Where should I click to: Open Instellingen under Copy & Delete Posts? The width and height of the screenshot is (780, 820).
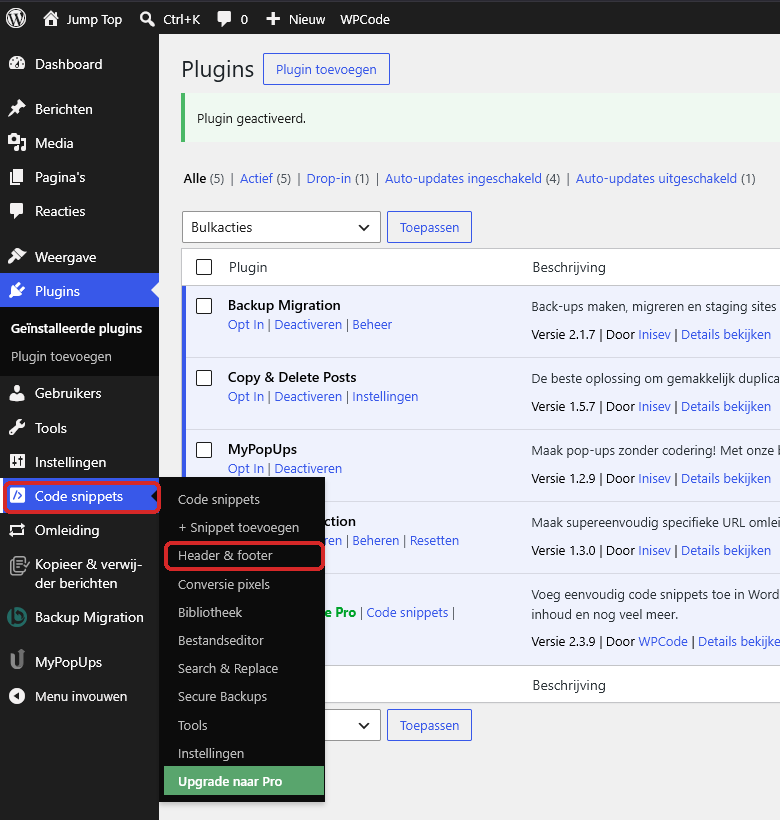pyautogui.click(x=385, y=396)
